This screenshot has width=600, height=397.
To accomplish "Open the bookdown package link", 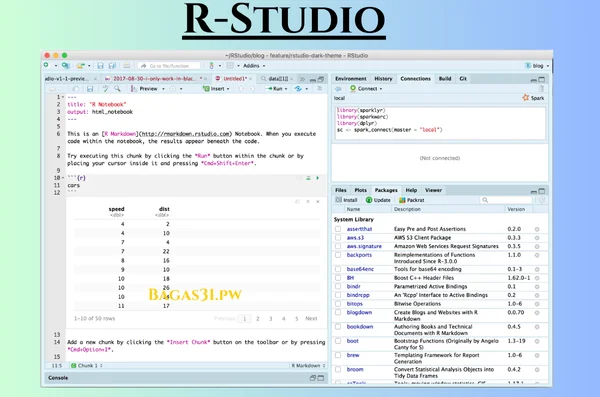I will [360, 327].
